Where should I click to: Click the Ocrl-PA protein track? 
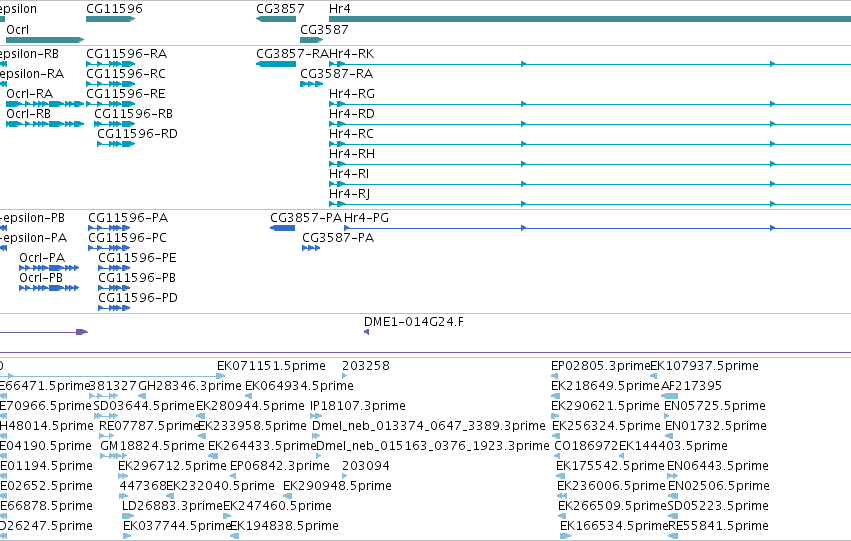point(49,268)
